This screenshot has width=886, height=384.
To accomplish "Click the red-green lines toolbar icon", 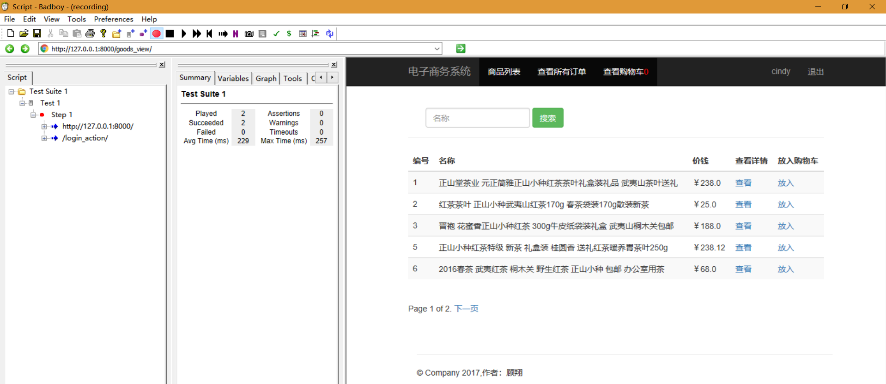I will 315,34.
